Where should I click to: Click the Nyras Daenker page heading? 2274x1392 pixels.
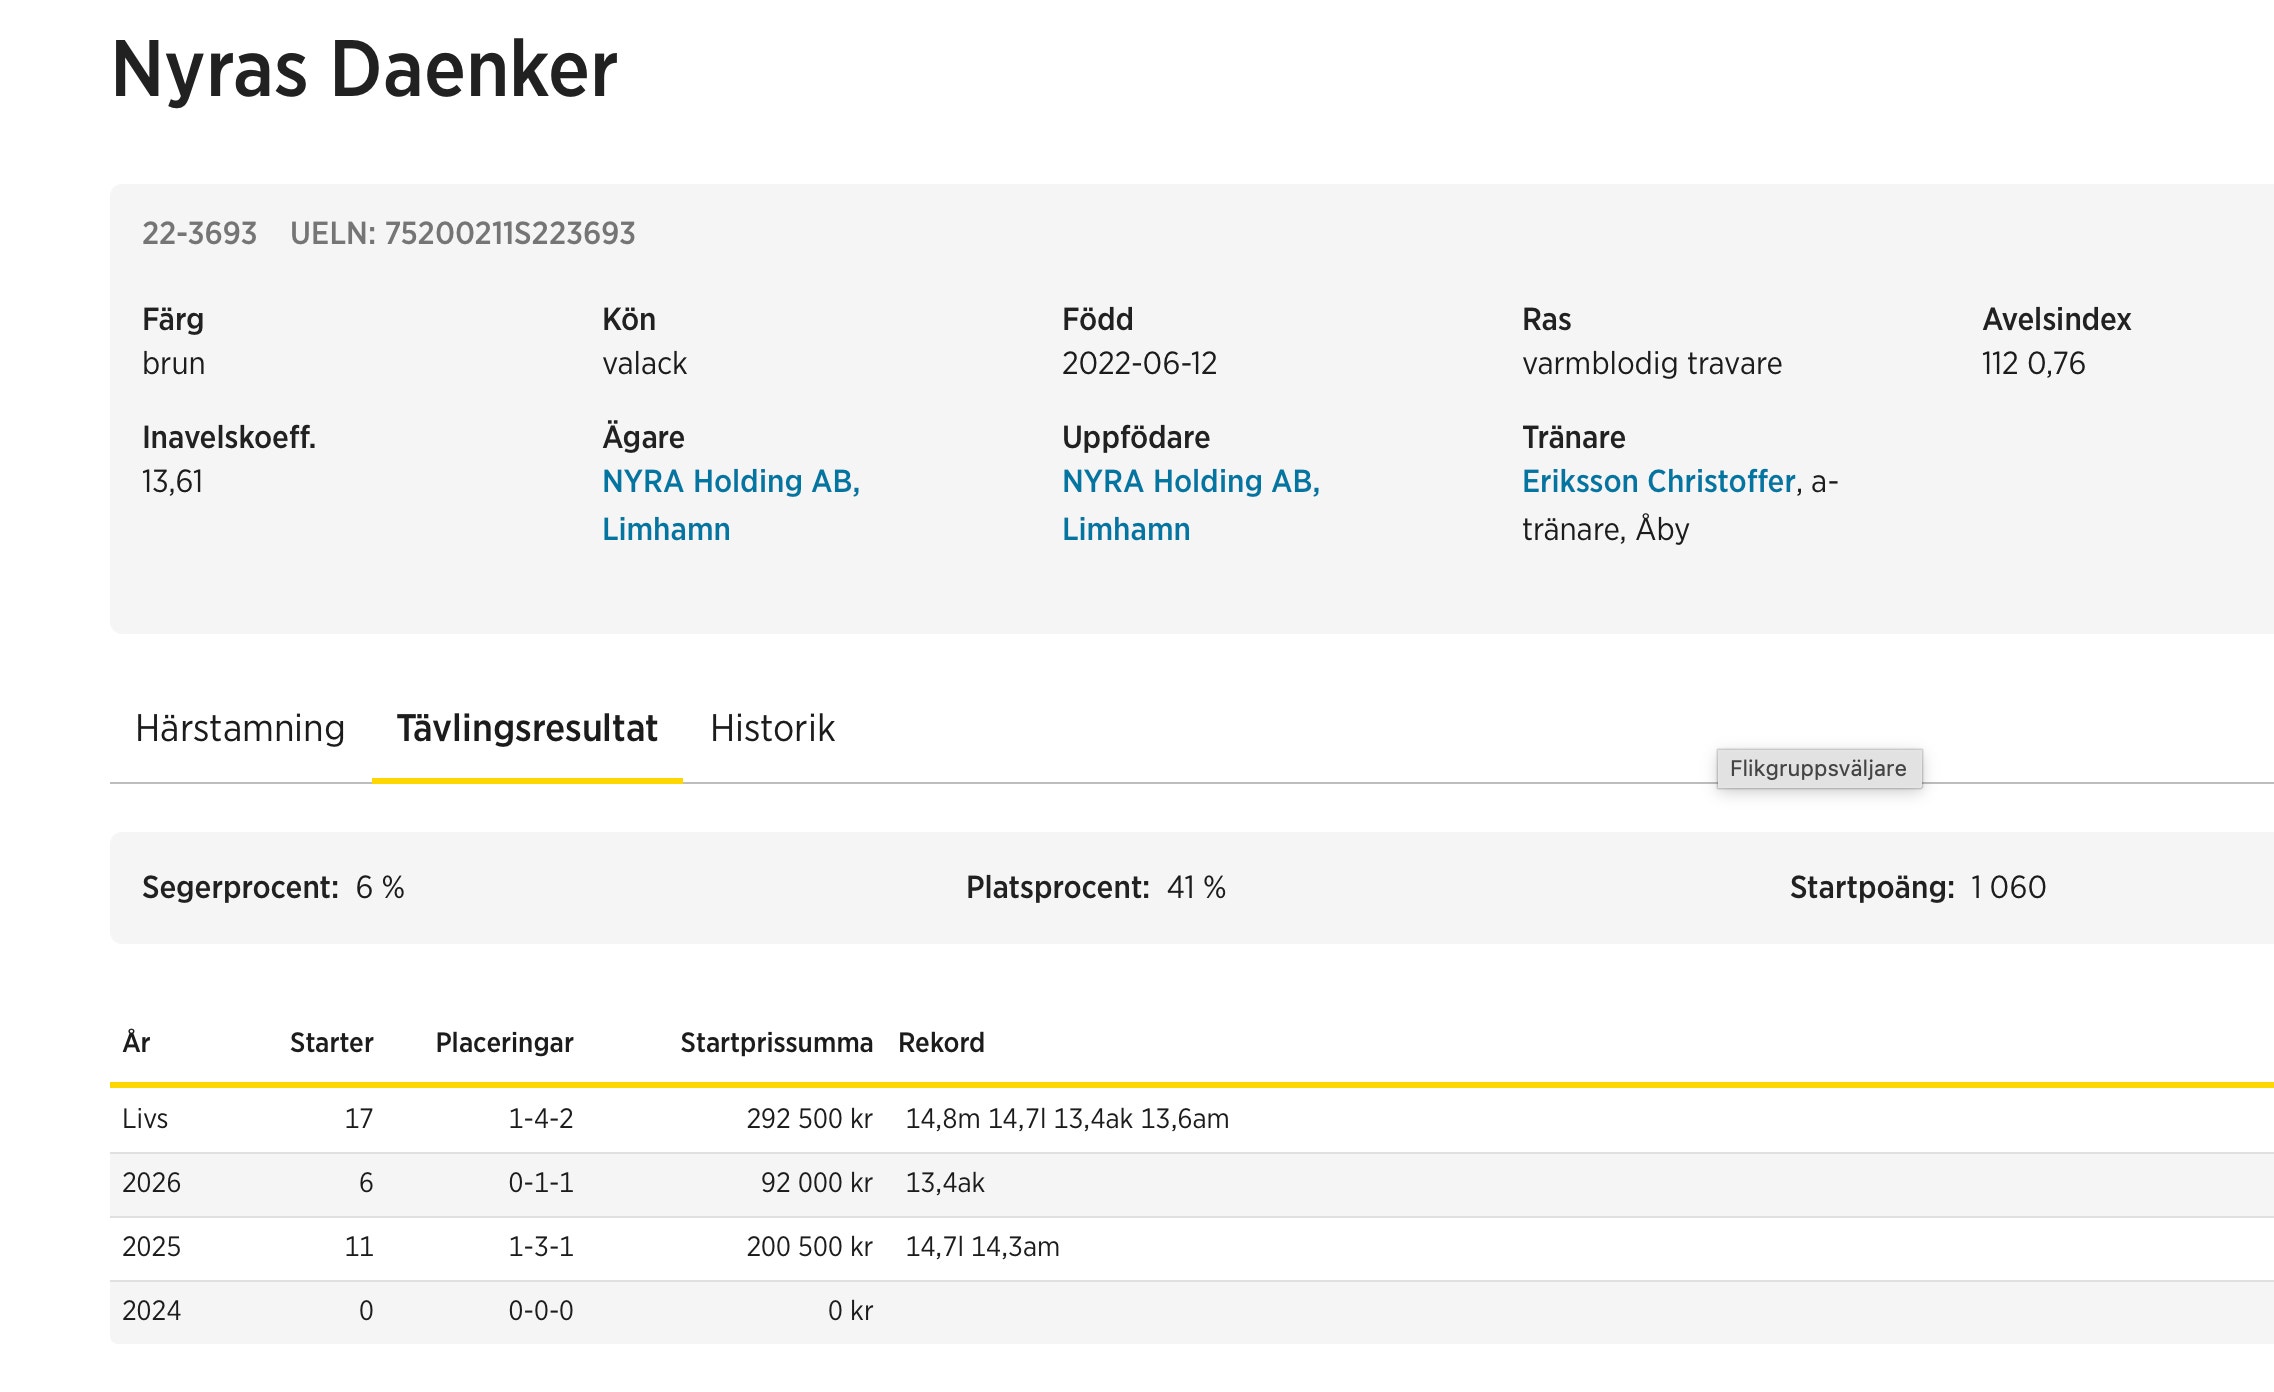click(x=364, y=70)
